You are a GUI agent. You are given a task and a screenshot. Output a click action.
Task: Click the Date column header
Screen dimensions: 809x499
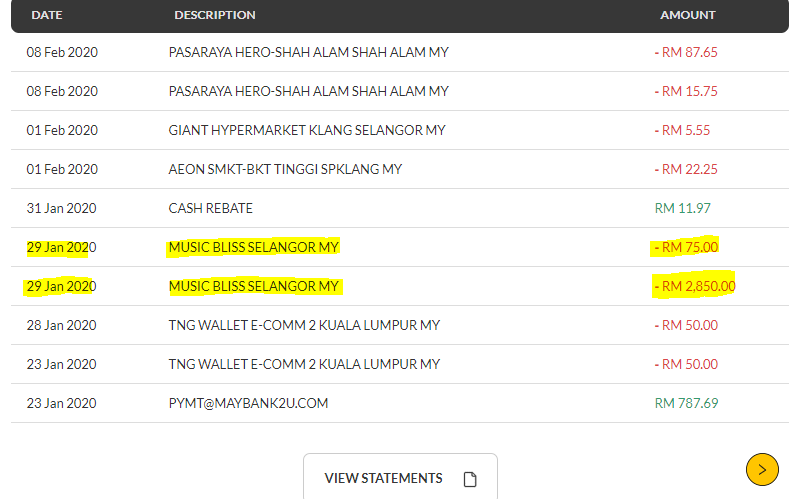[x=48, y=15]
